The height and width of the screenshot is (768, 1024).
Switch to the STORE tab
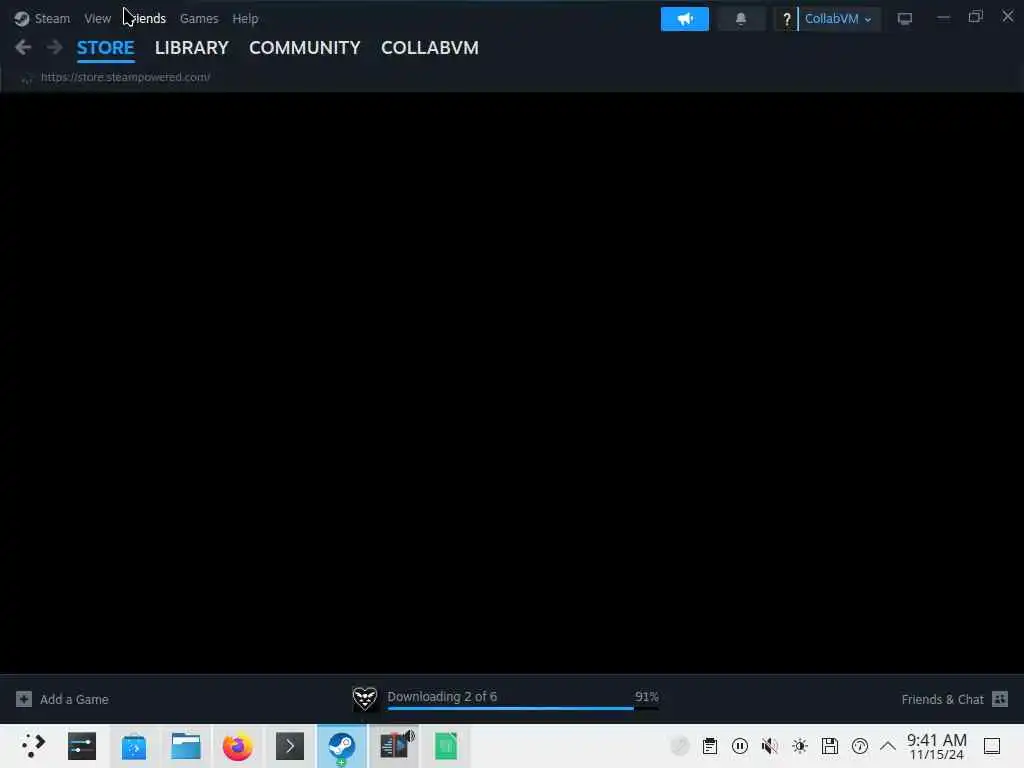[105, 48]
